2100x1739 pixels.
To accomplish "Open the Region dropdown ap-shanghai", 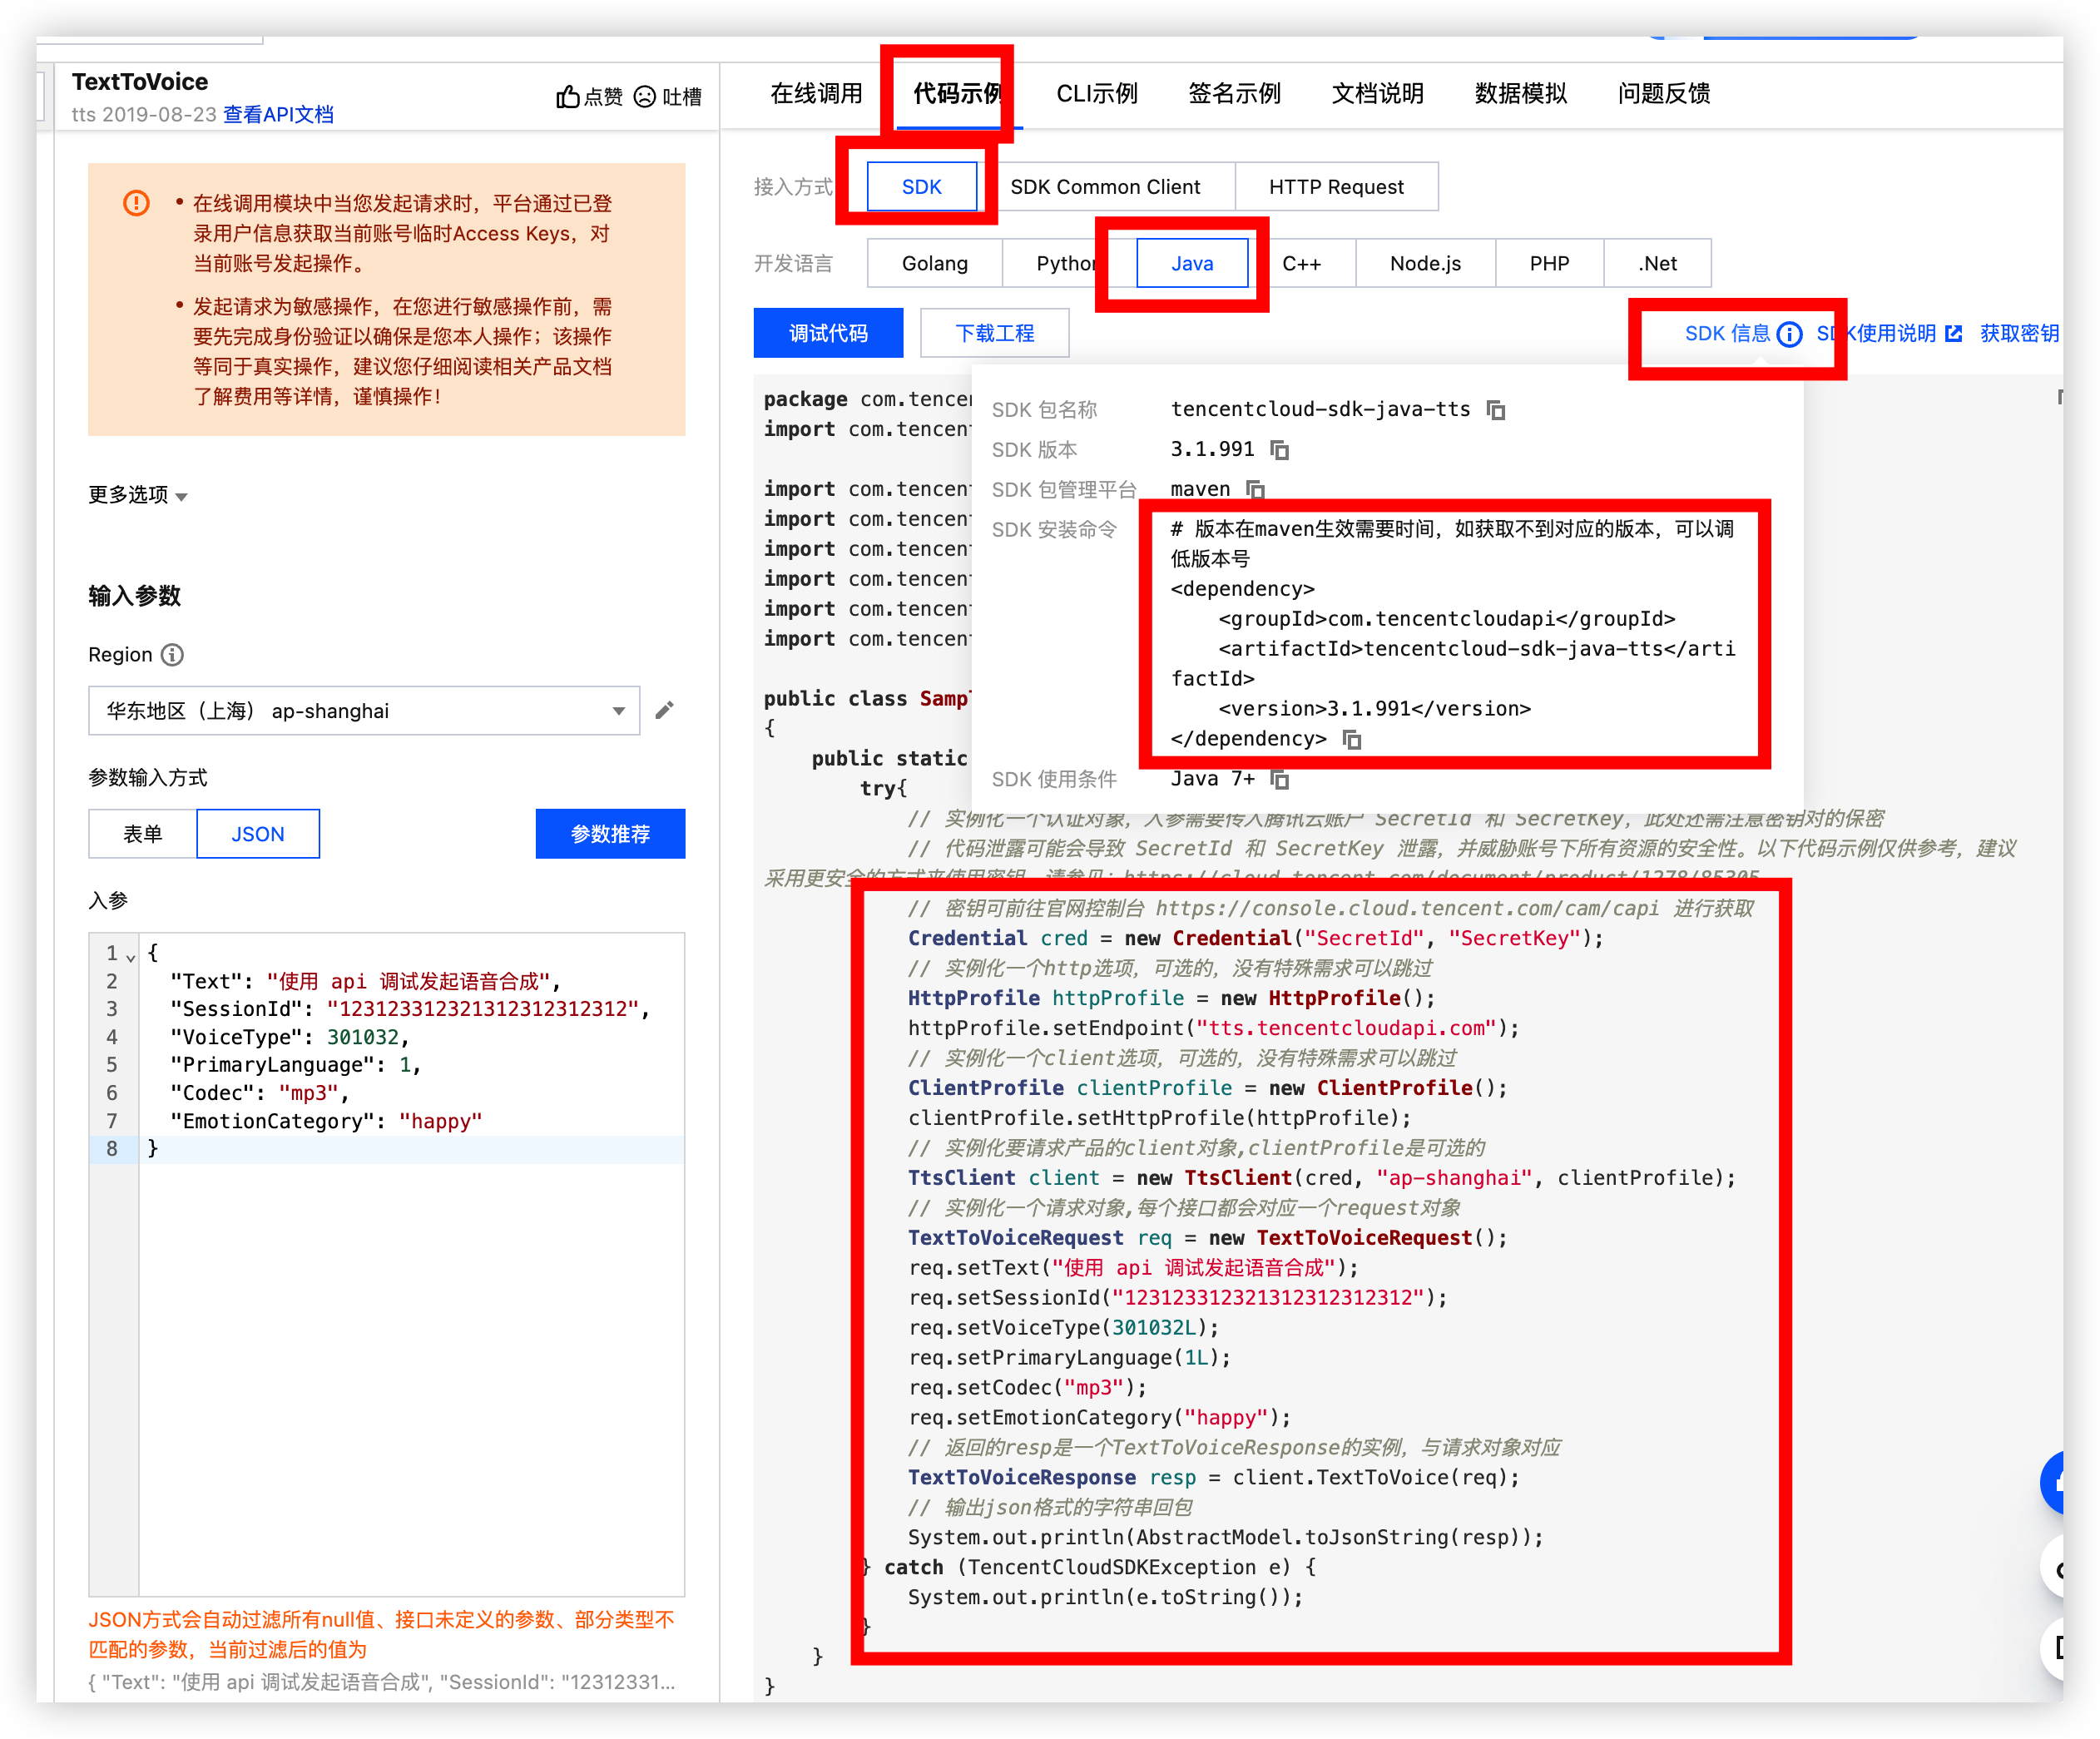I will [364, 711].
